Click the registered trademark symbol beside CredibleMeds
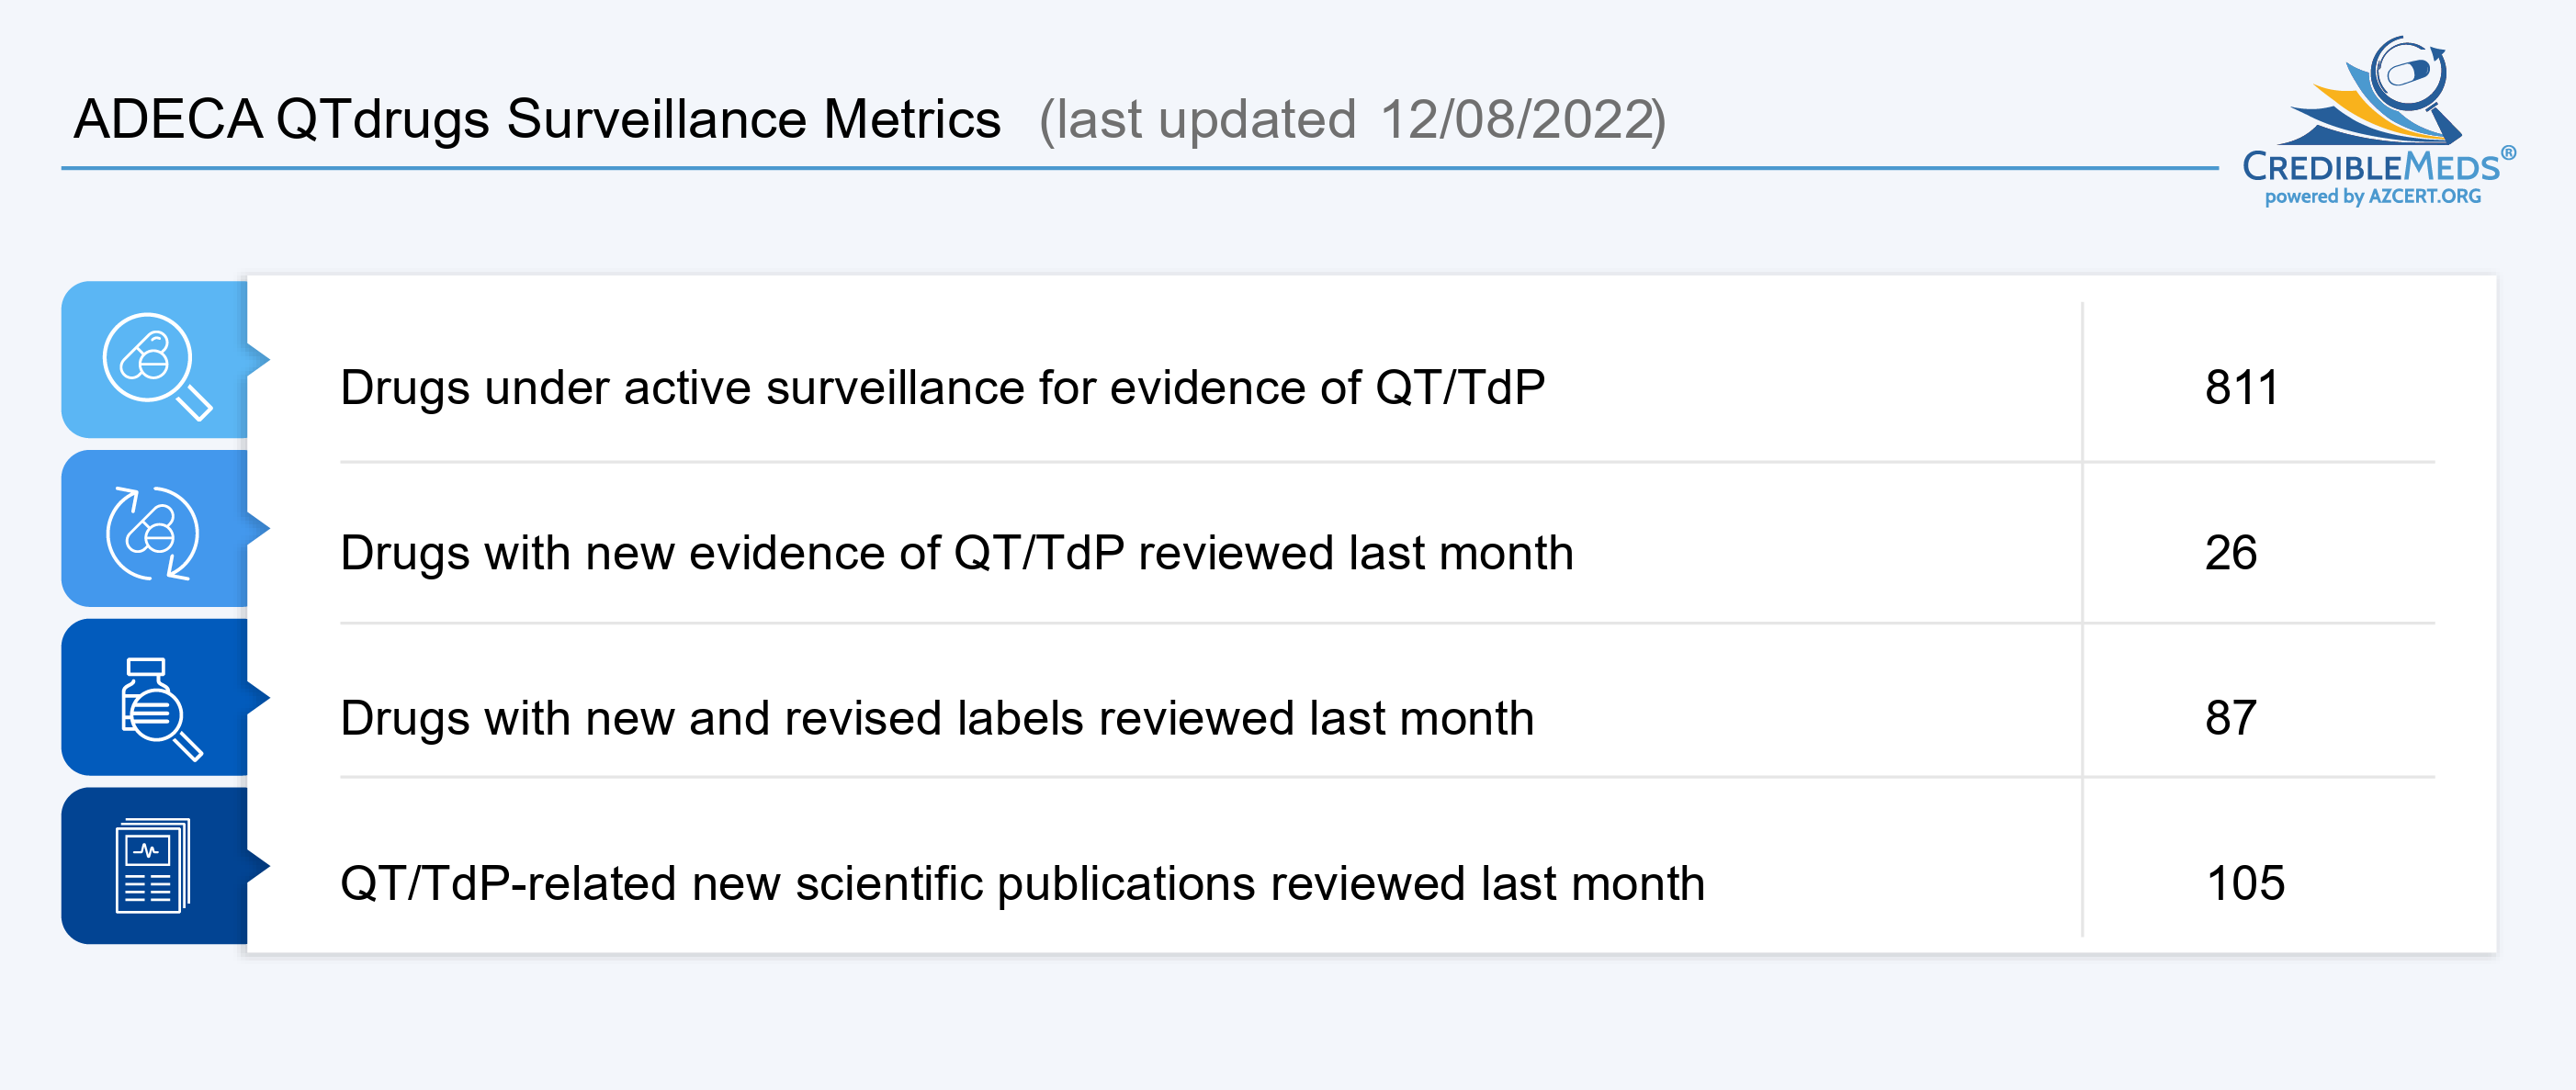The height and width of the screenshot is (1090, 2576). point(2508,152)
